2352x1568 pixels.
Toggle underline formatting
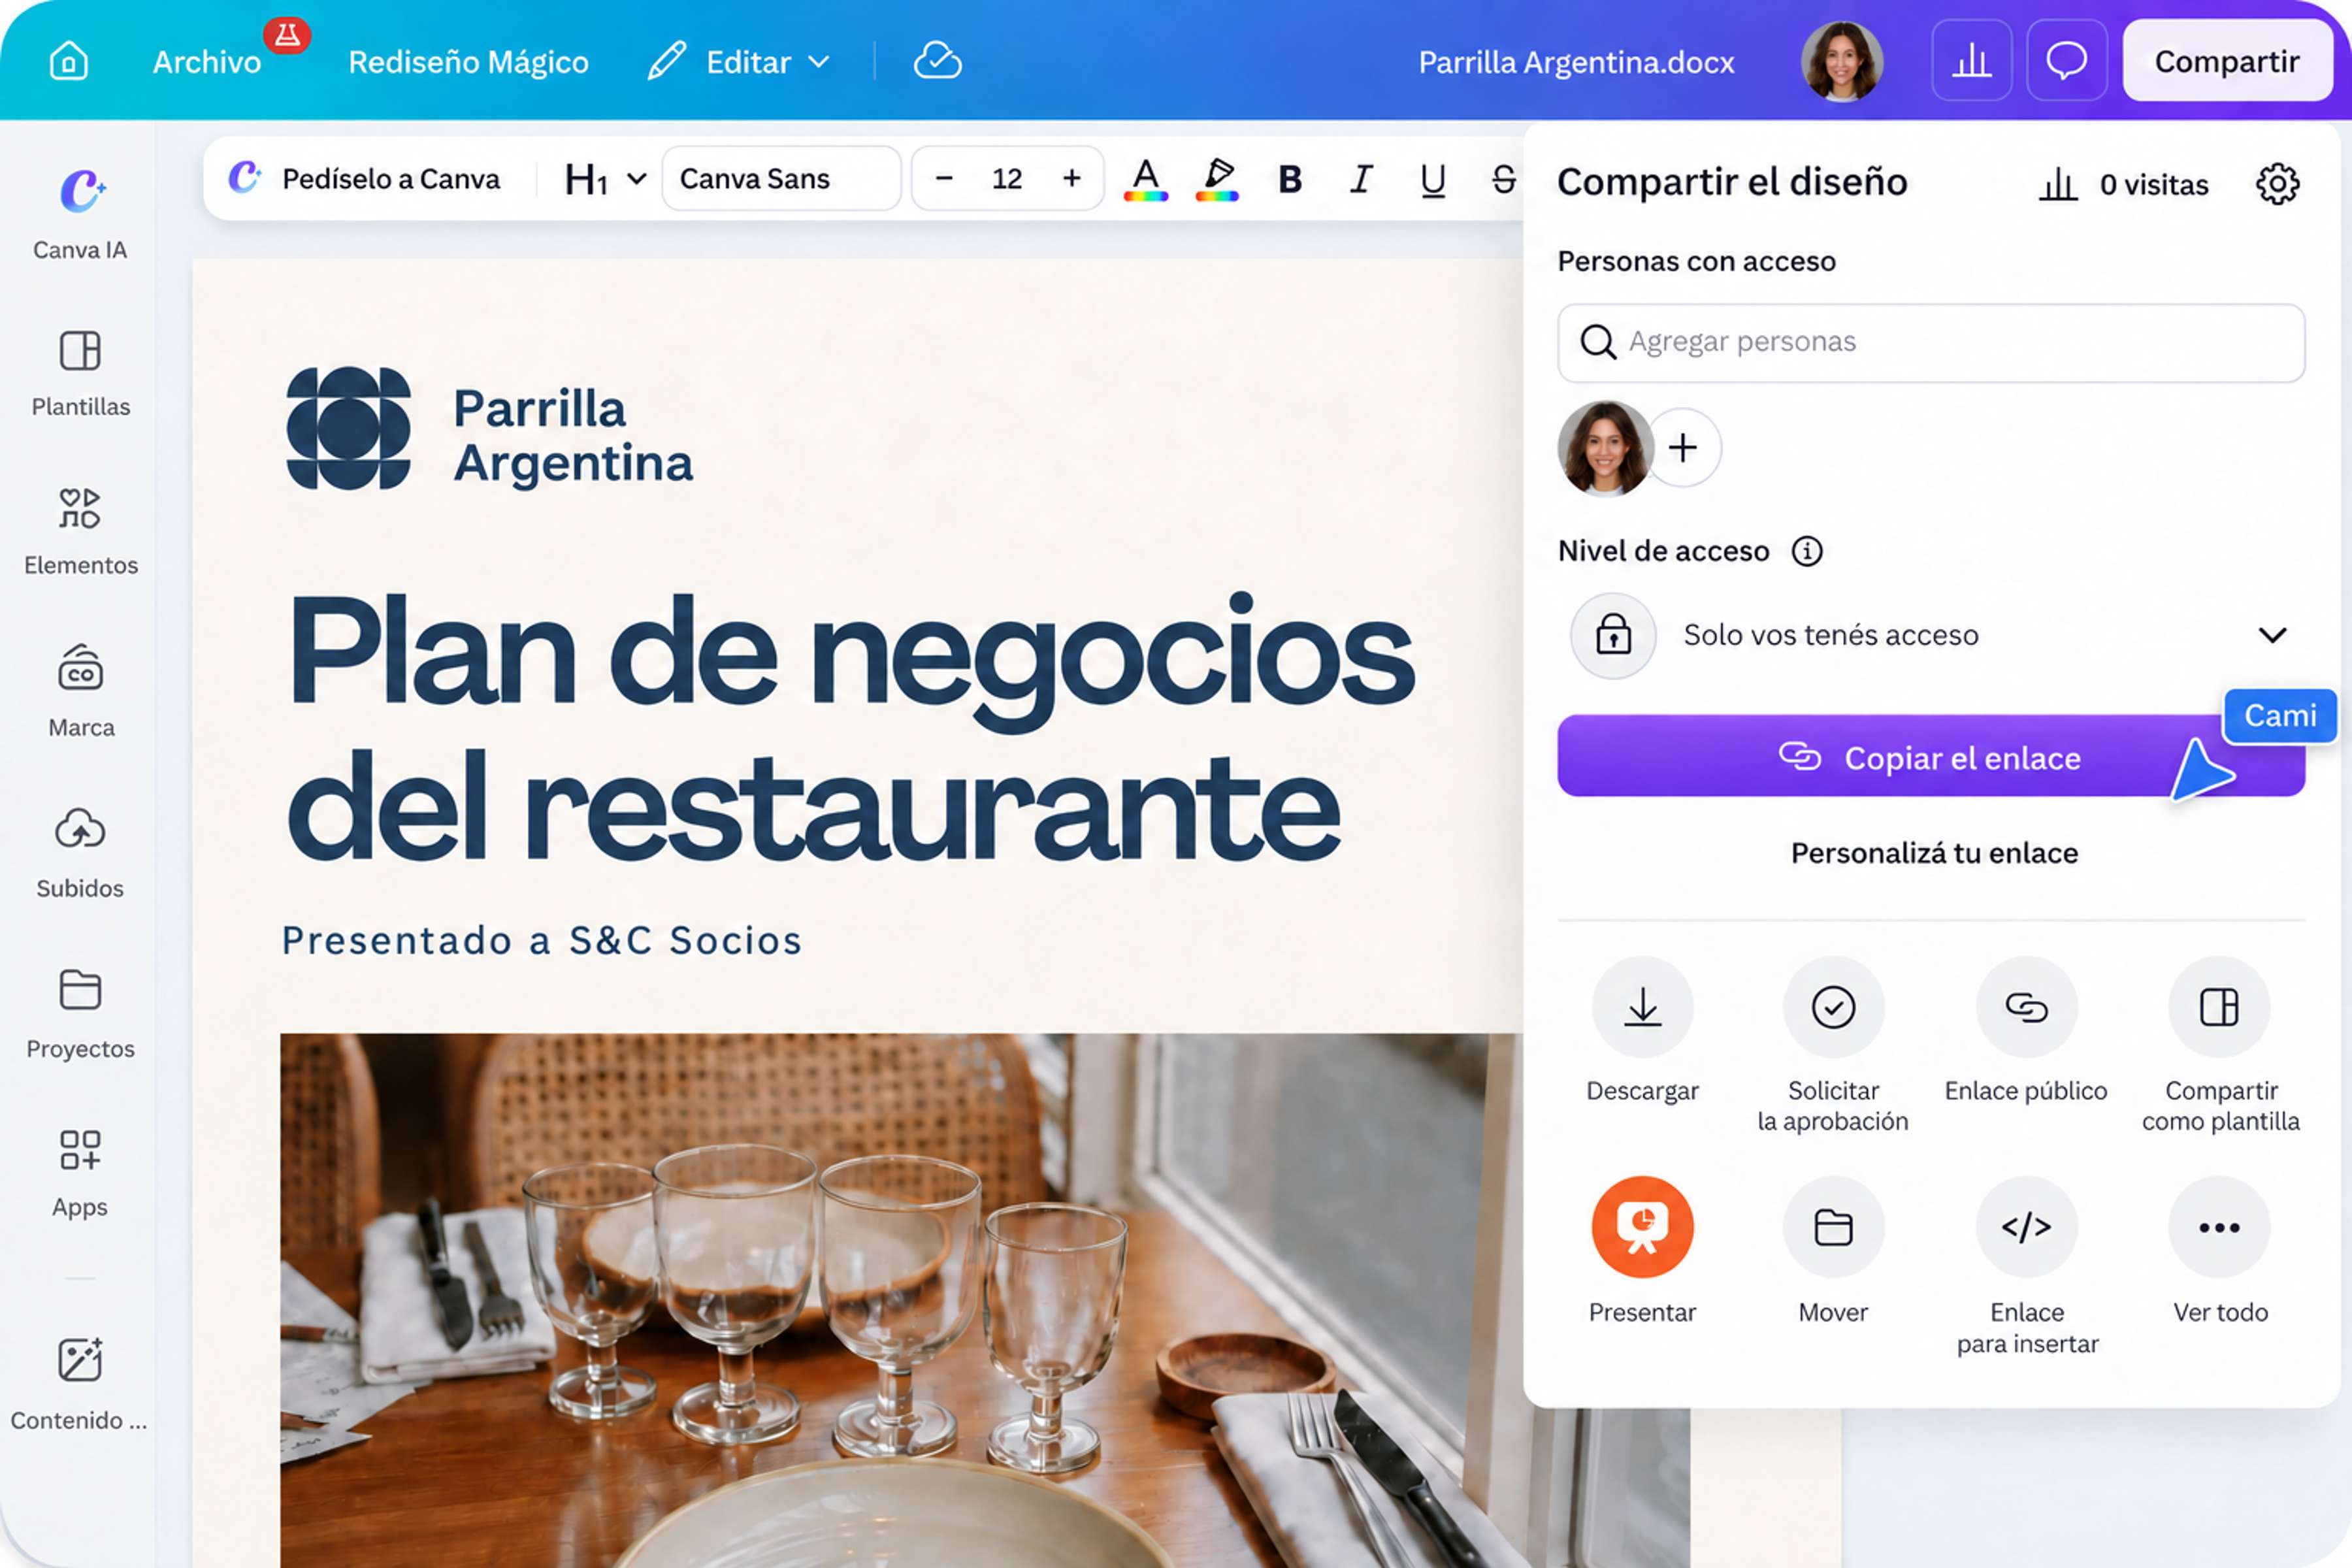(x=1433, y=179)
